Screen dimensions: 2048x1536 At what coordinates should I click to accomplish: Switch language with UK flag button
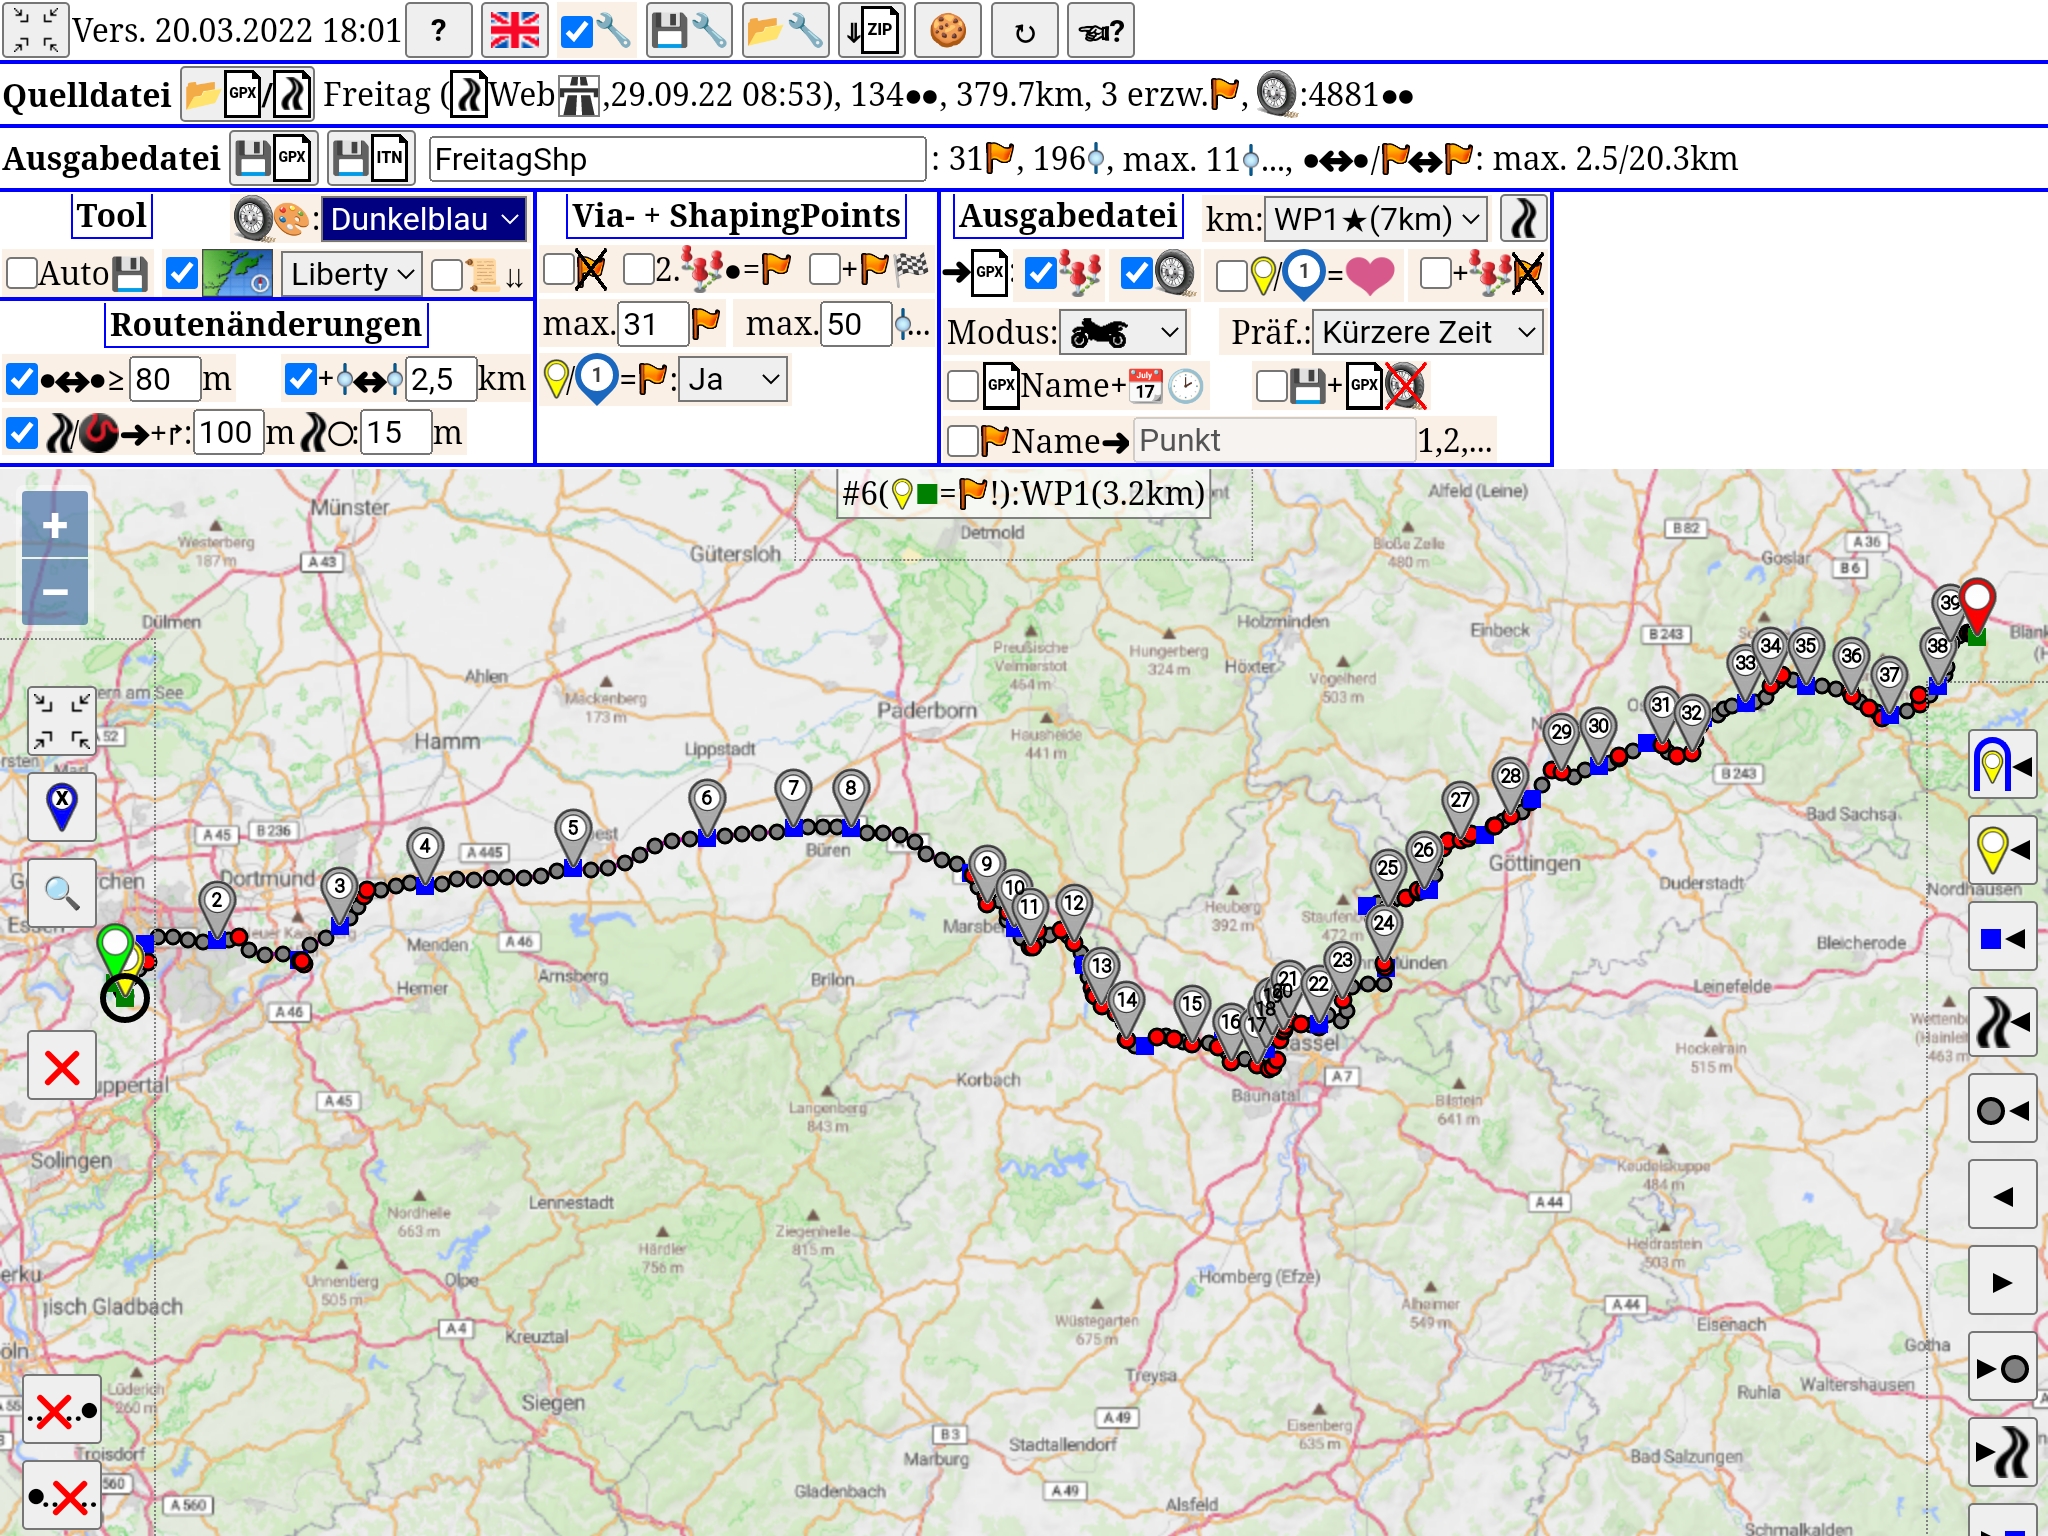[x=515, y=31]
